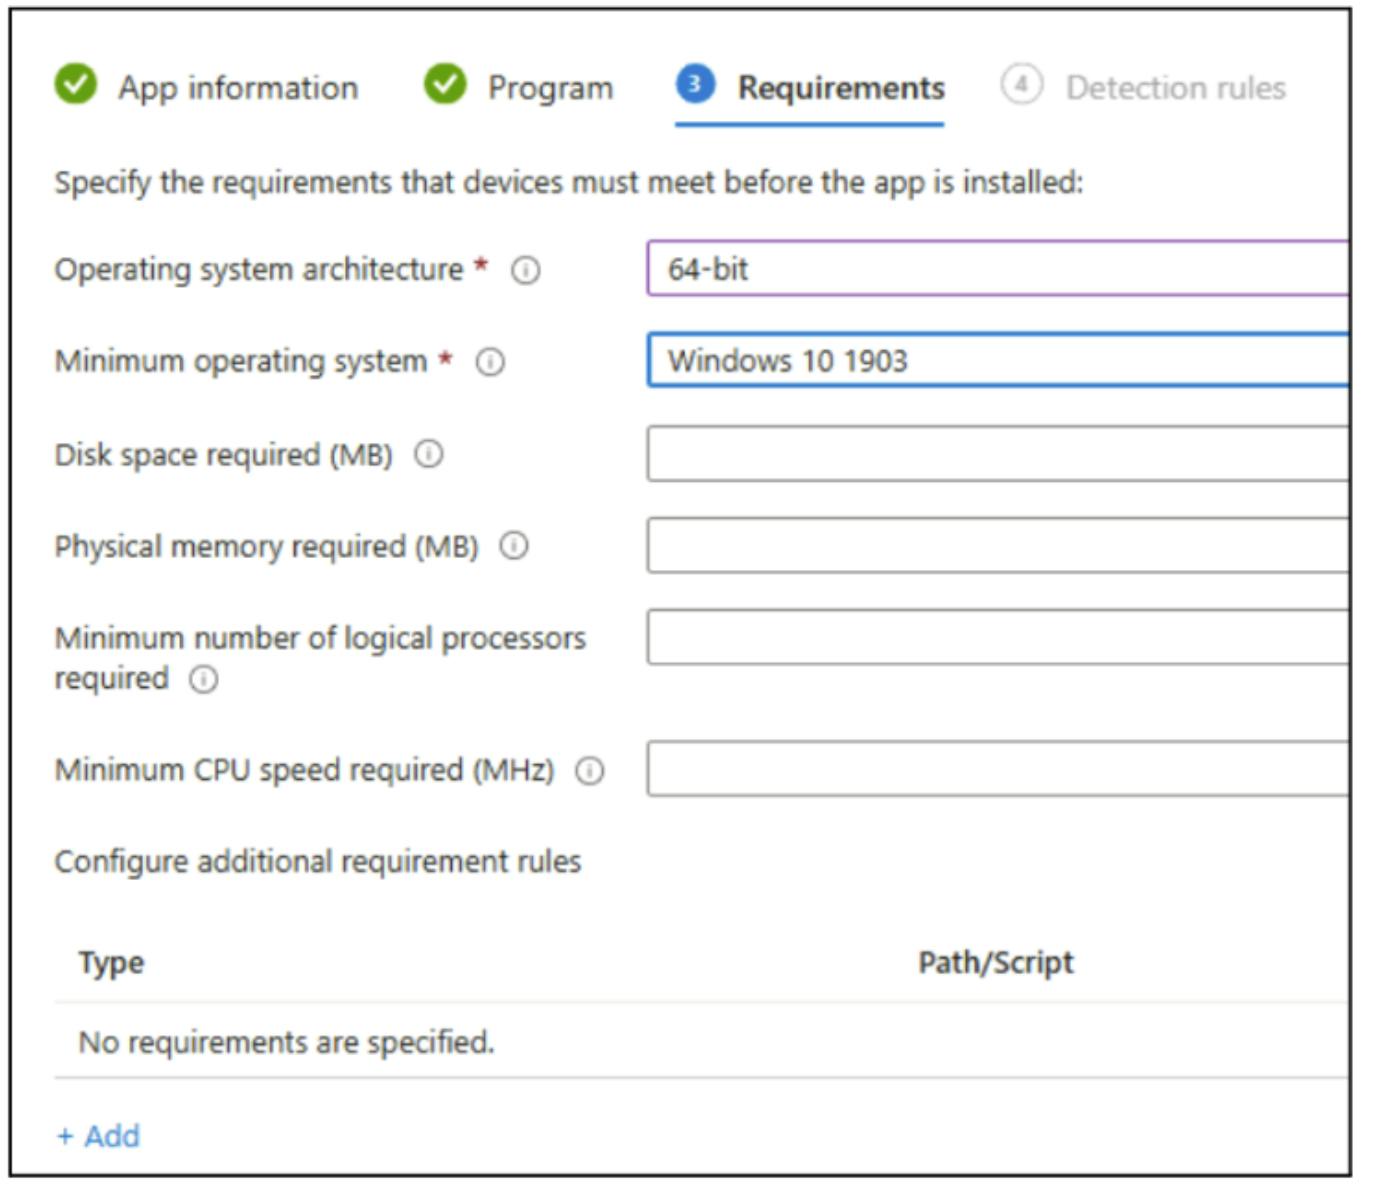Screen dimensions: 1374x1188
Task: Go to the Program tab
Action: coord(550,88)
